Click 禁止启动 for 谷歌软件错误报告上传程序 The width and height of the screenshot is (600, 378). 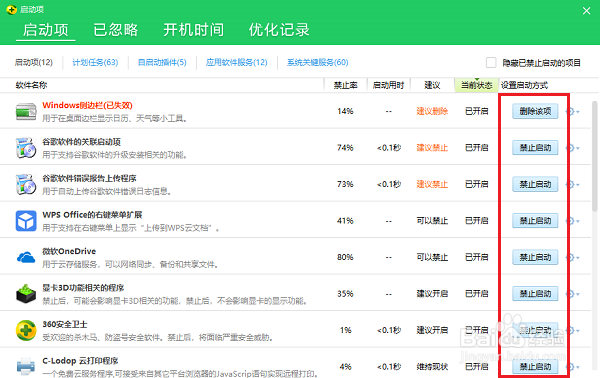pos(535,184)
